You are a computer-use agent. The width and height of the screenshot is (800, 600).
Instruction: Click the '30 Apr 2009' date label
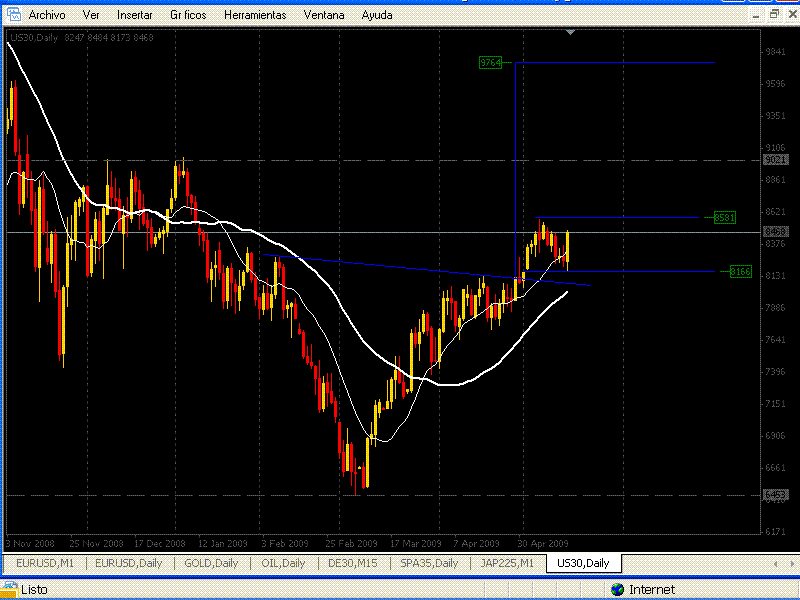tap(542, 543)
